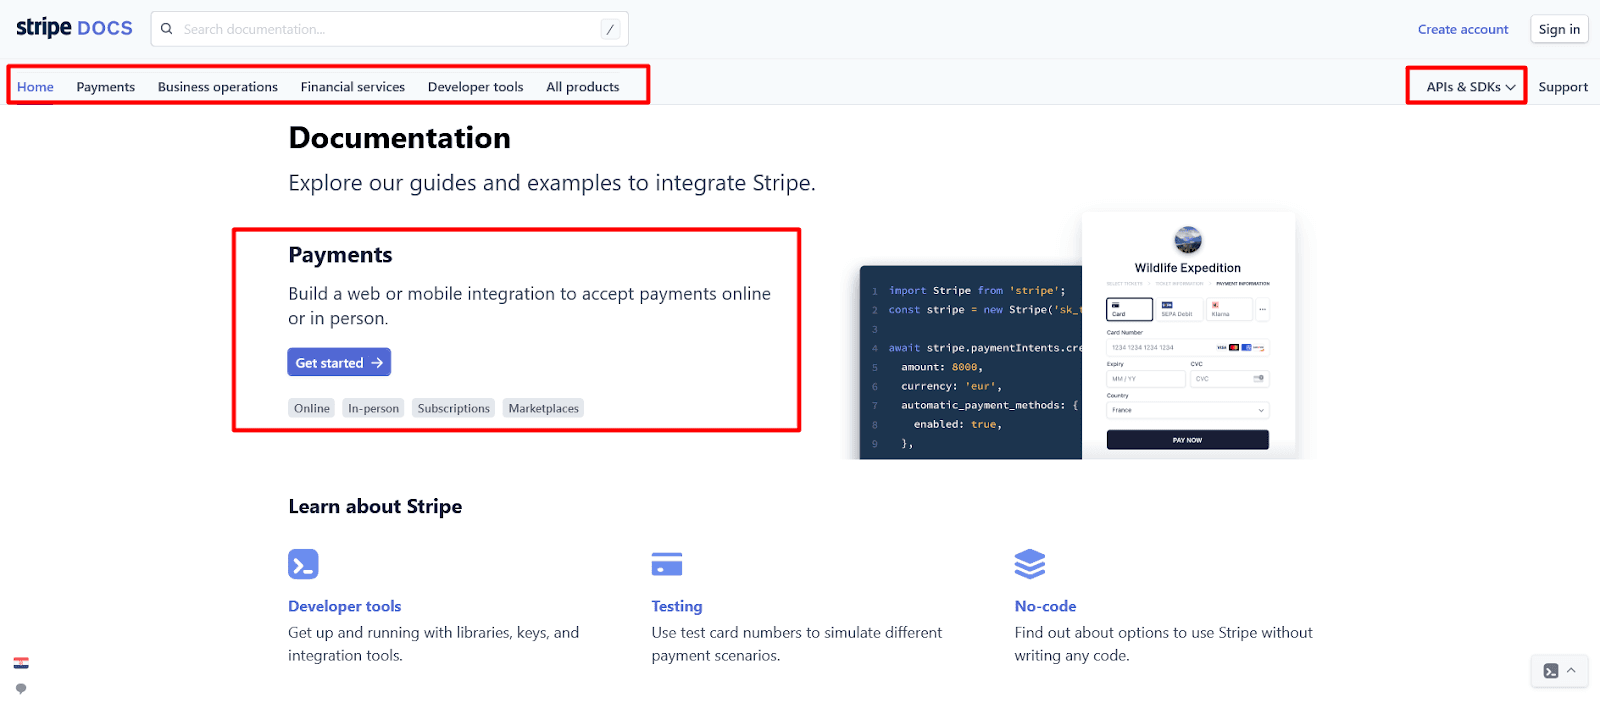The width and height of the screenshot is (1600, 703).
Task: Click the card icon above Testing heading
Action: (x=666, y=564)
